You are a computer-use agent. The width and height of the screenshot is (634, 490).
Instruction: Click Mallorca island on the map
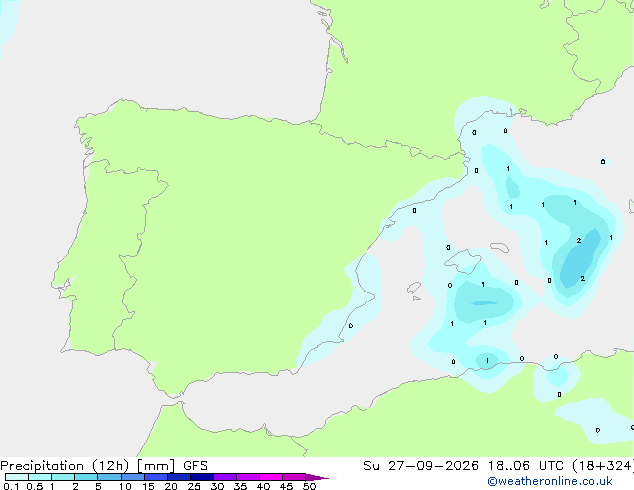tap(463, 260)
